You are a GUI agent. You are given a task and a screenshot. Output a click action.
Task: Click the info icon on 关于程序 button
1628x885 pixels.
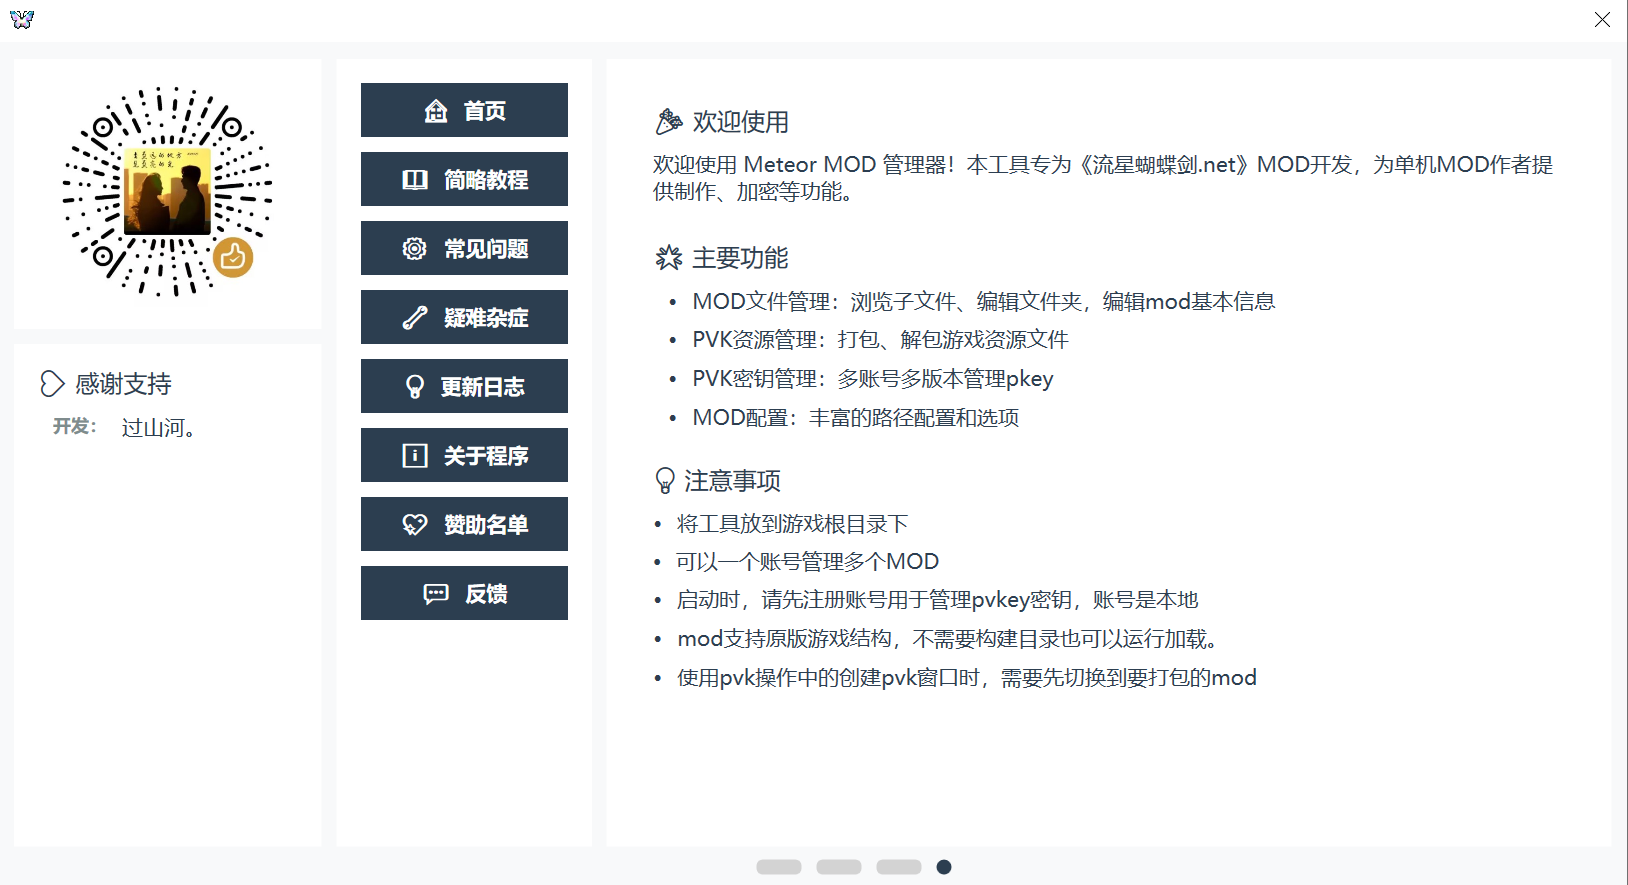[415, 456]
